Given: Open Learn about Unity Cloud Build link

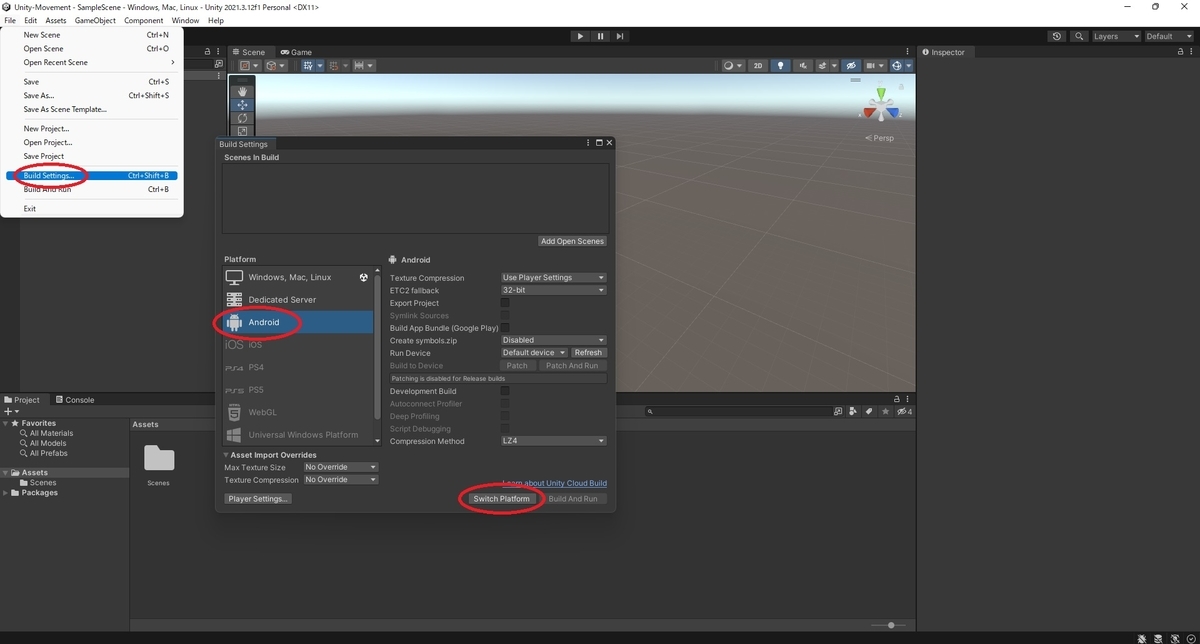Looking at the screenshot, I should tap(554, 483).
